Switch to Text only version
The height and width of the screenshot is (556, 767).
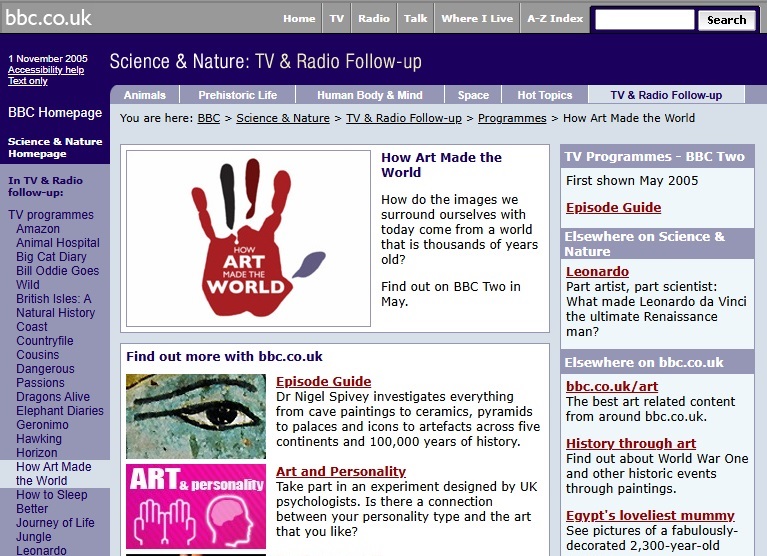tap(27, 81)
